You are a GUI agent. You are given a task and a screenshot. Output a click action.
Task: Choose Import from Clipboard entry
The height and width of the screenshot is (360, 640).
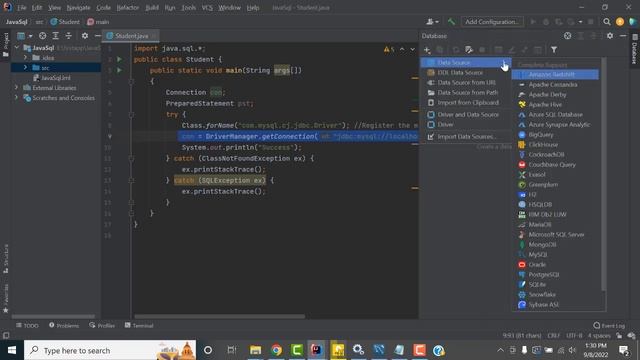click(465, 102)
